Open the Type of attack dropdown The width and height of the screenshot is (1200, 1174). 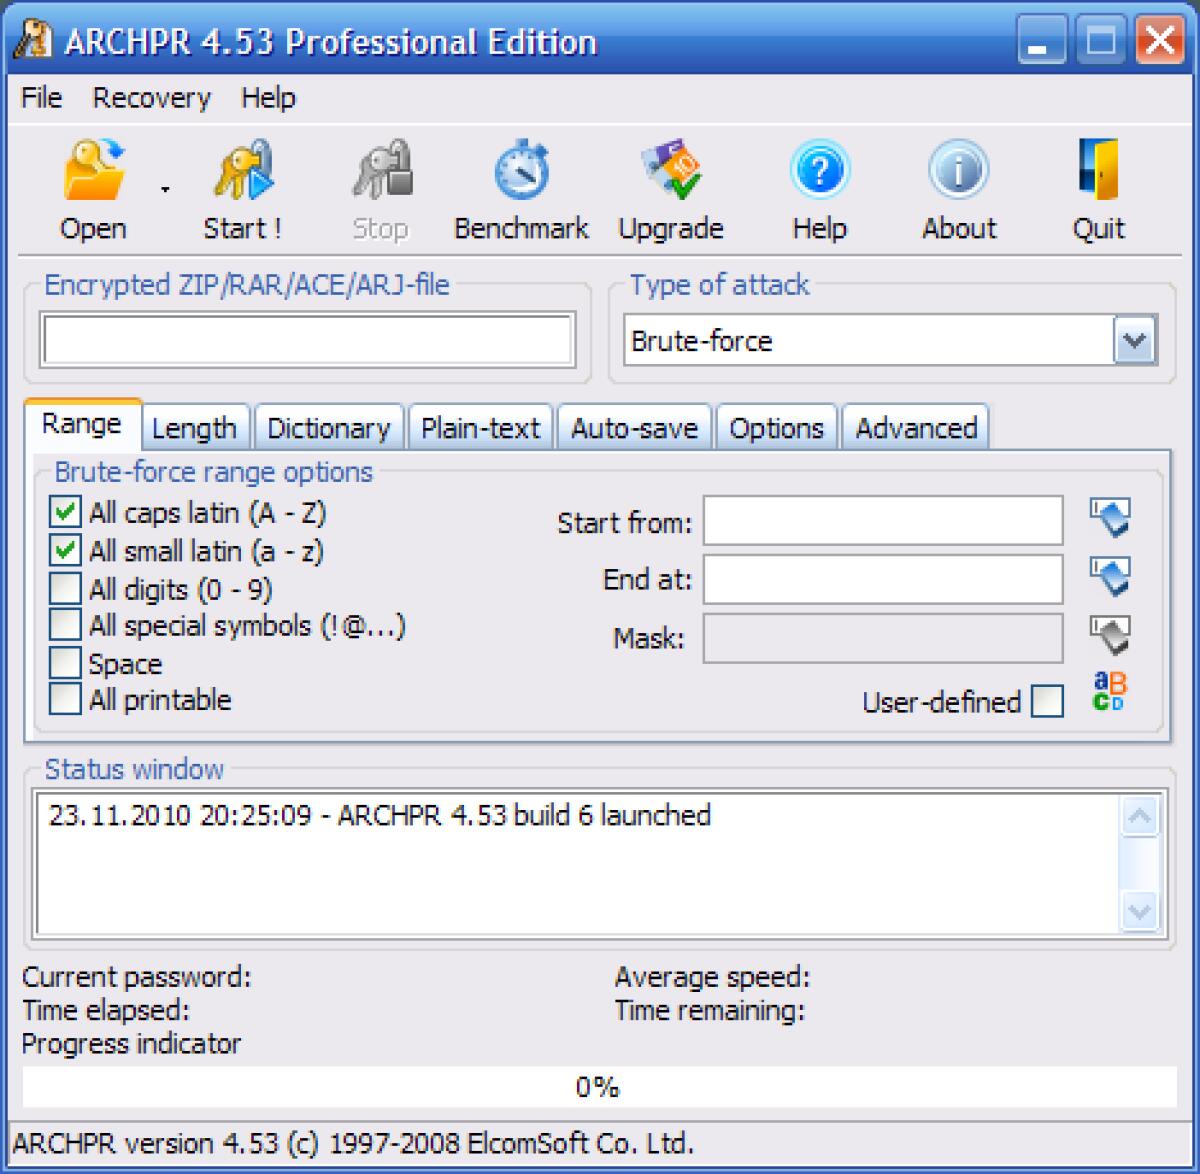[x=1132, y=340]
